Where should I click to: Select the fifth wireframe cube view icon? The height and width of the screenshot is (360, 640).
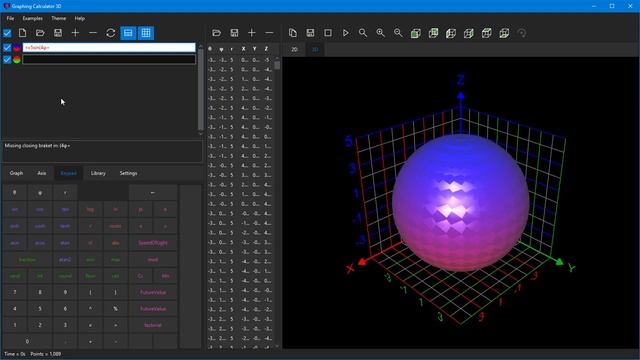(487, 33)
